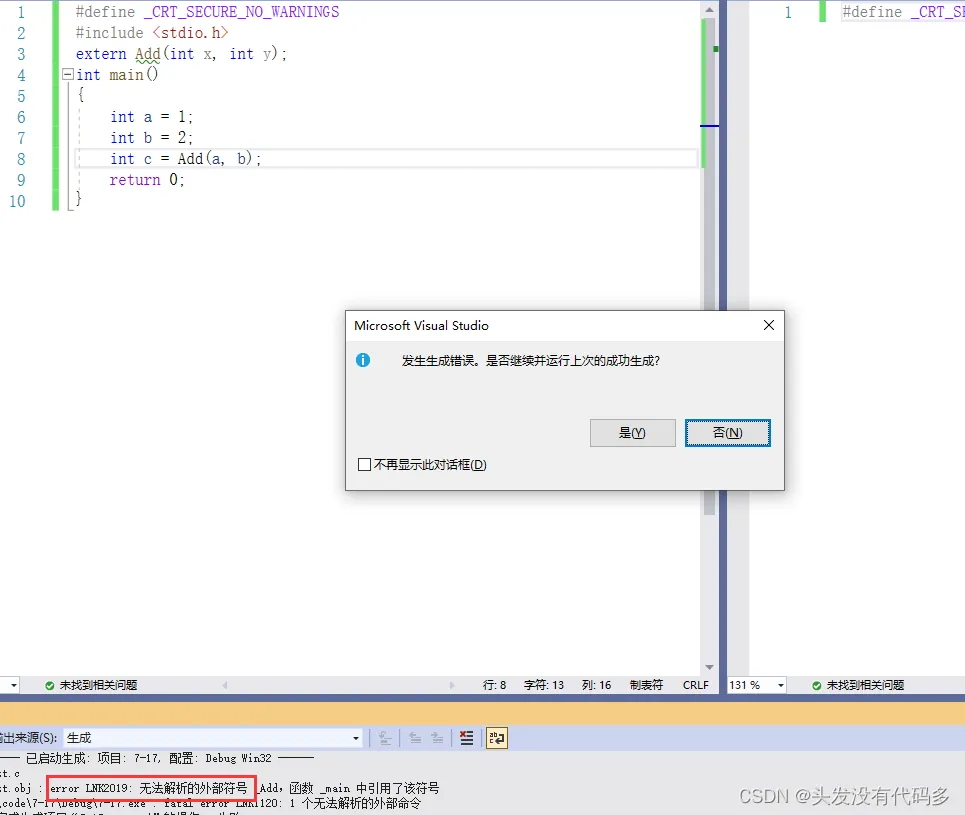Viewport: 965px width, 815px height.
Task: Go to next message in output toolbar
Action: pos(438,737)
